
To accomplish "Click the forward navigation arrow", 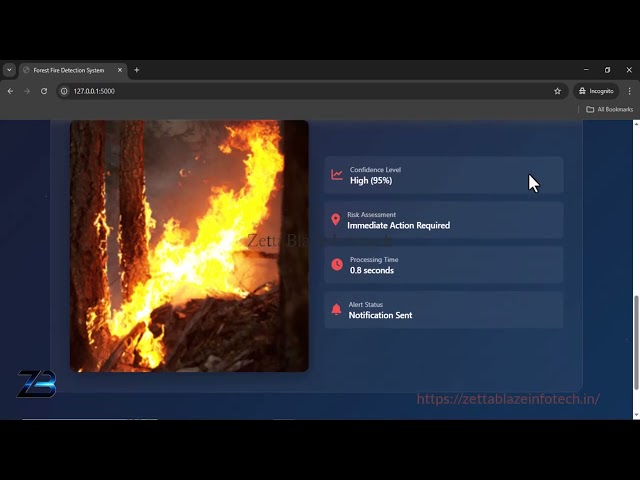I will click(x=27, y=91).
